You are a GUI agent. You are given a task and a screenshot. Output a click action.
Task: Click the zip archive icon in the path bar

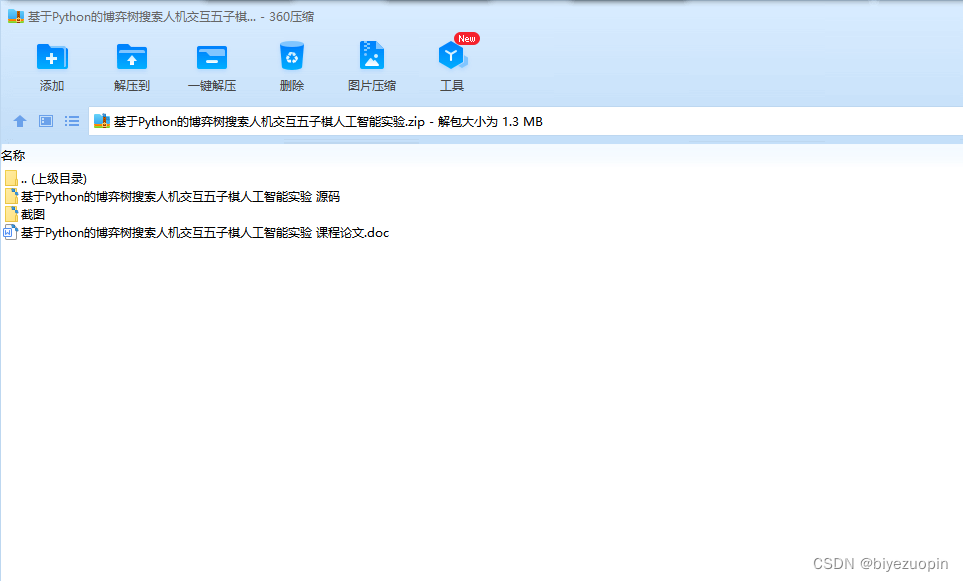click(x=101, y=121)
